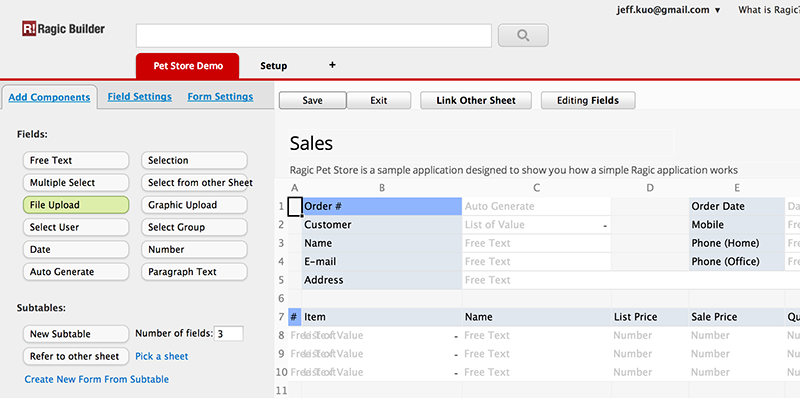
Task: Select the Mobile label cell
Action: click(737, 225)
